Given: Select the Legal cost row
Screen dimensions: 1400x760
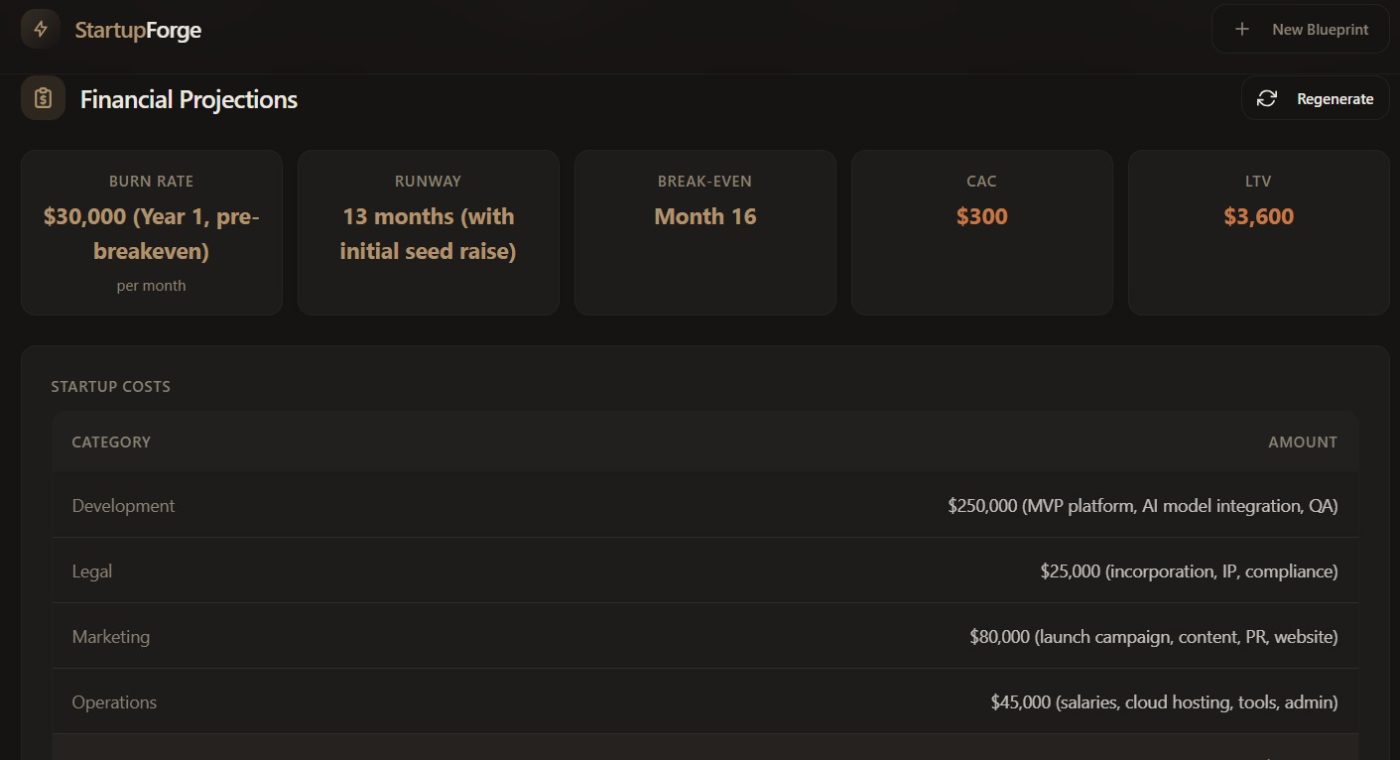Looking at the screenshot, I should pos(705,571).
